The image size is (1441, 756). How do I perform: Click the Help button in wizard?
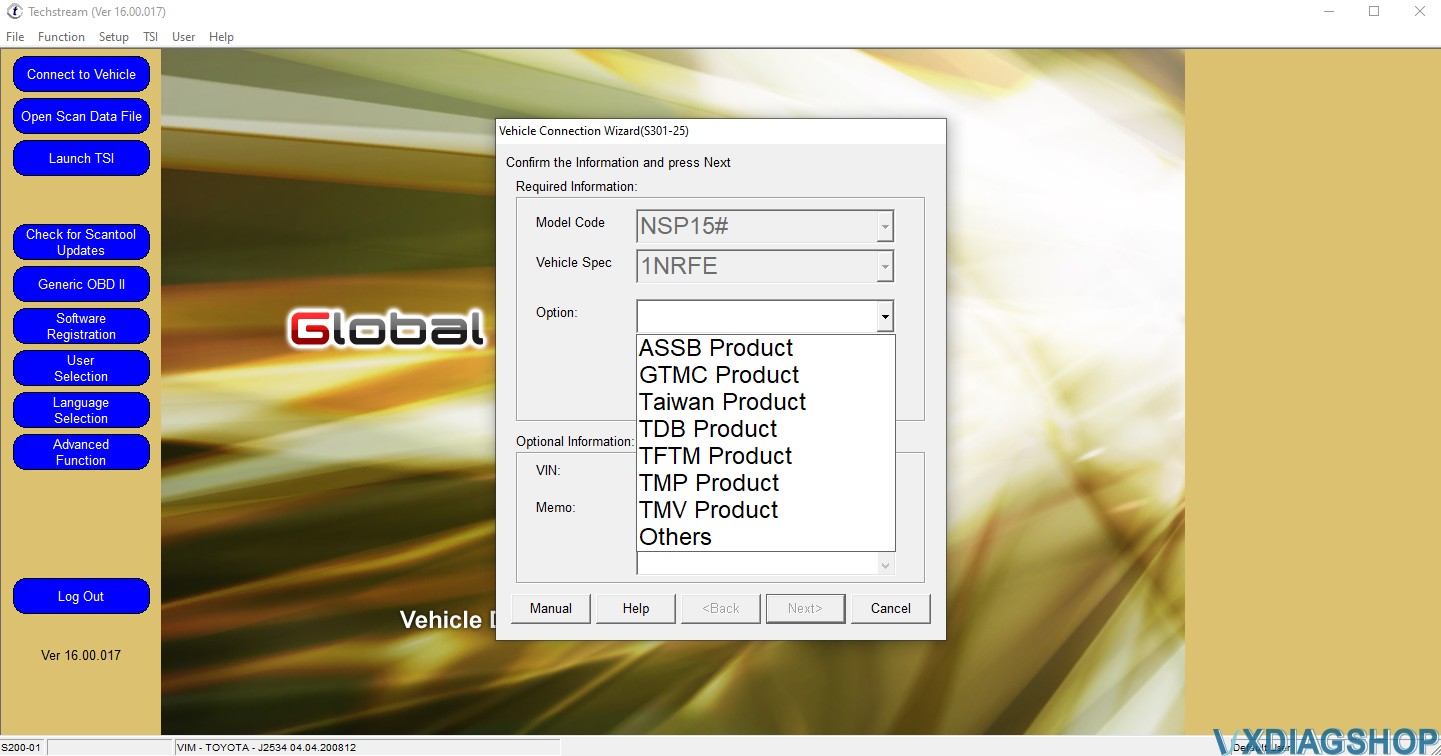point(636,608)
